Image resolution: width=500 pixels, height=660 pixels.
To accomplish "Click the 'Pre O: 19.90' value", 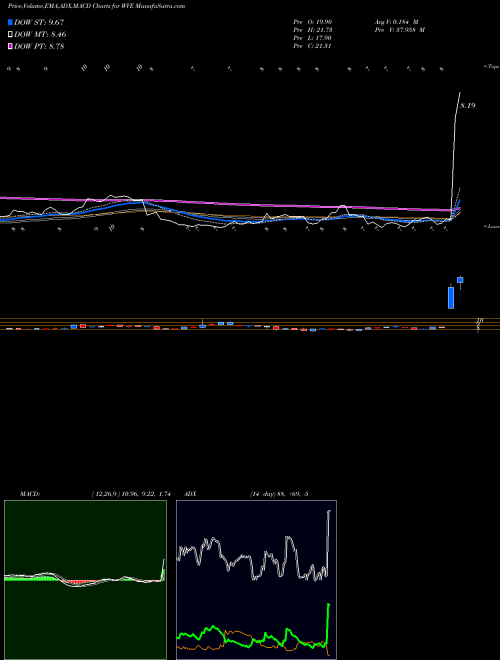I will 313,22.
